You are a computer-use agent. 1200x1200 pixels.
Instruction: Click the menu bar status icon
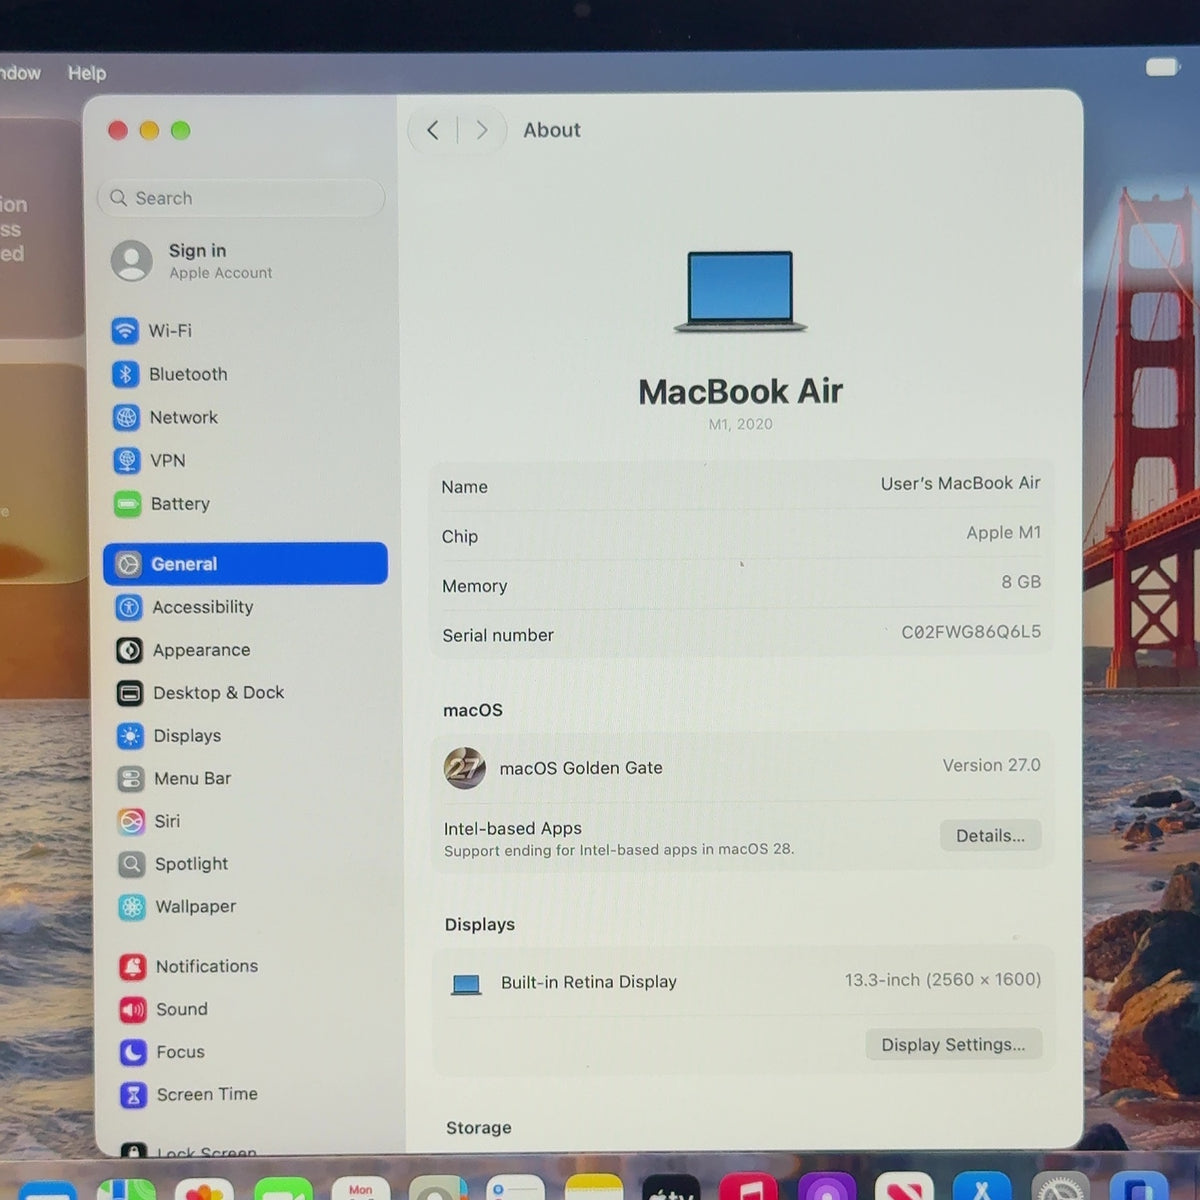tap(1162, 67)
